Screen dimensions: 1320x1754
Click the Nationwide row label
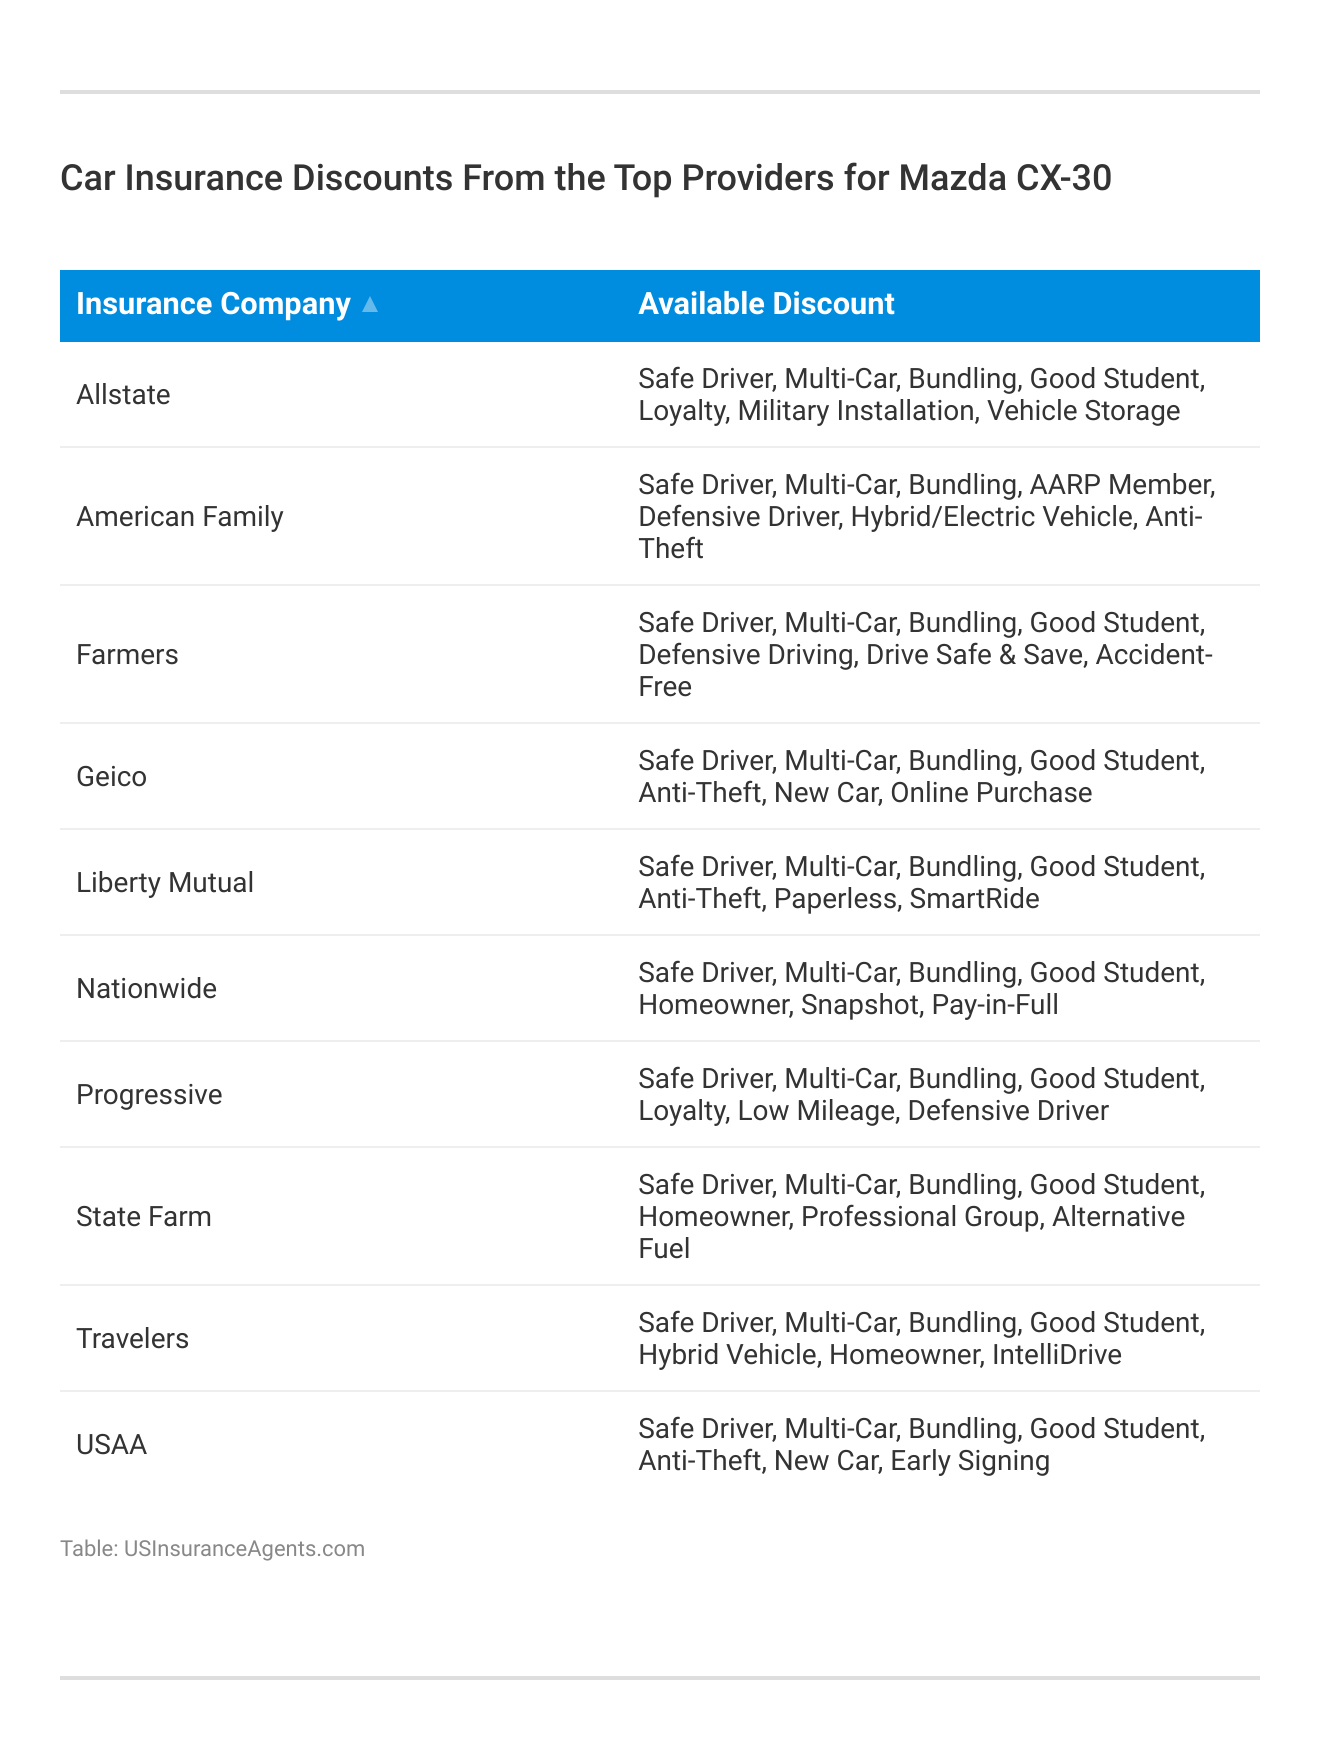146,989
